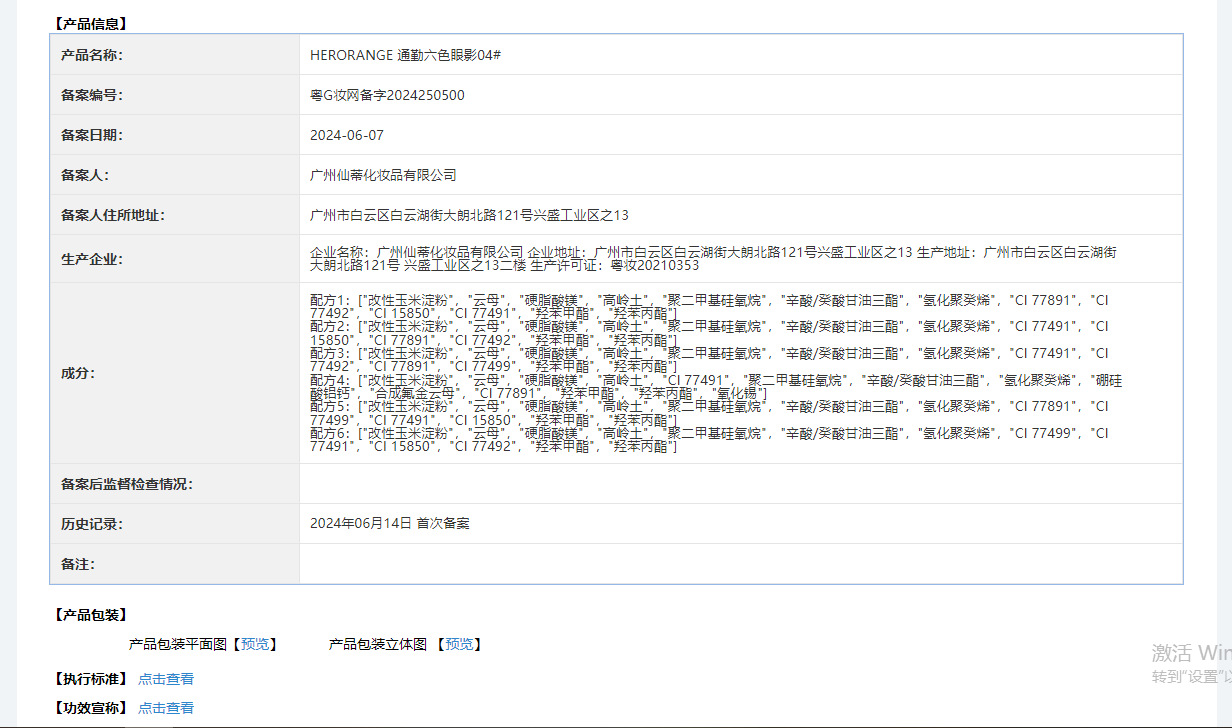
Task: Open 点击查看 next to 执行标准
Action: (166, 679)
